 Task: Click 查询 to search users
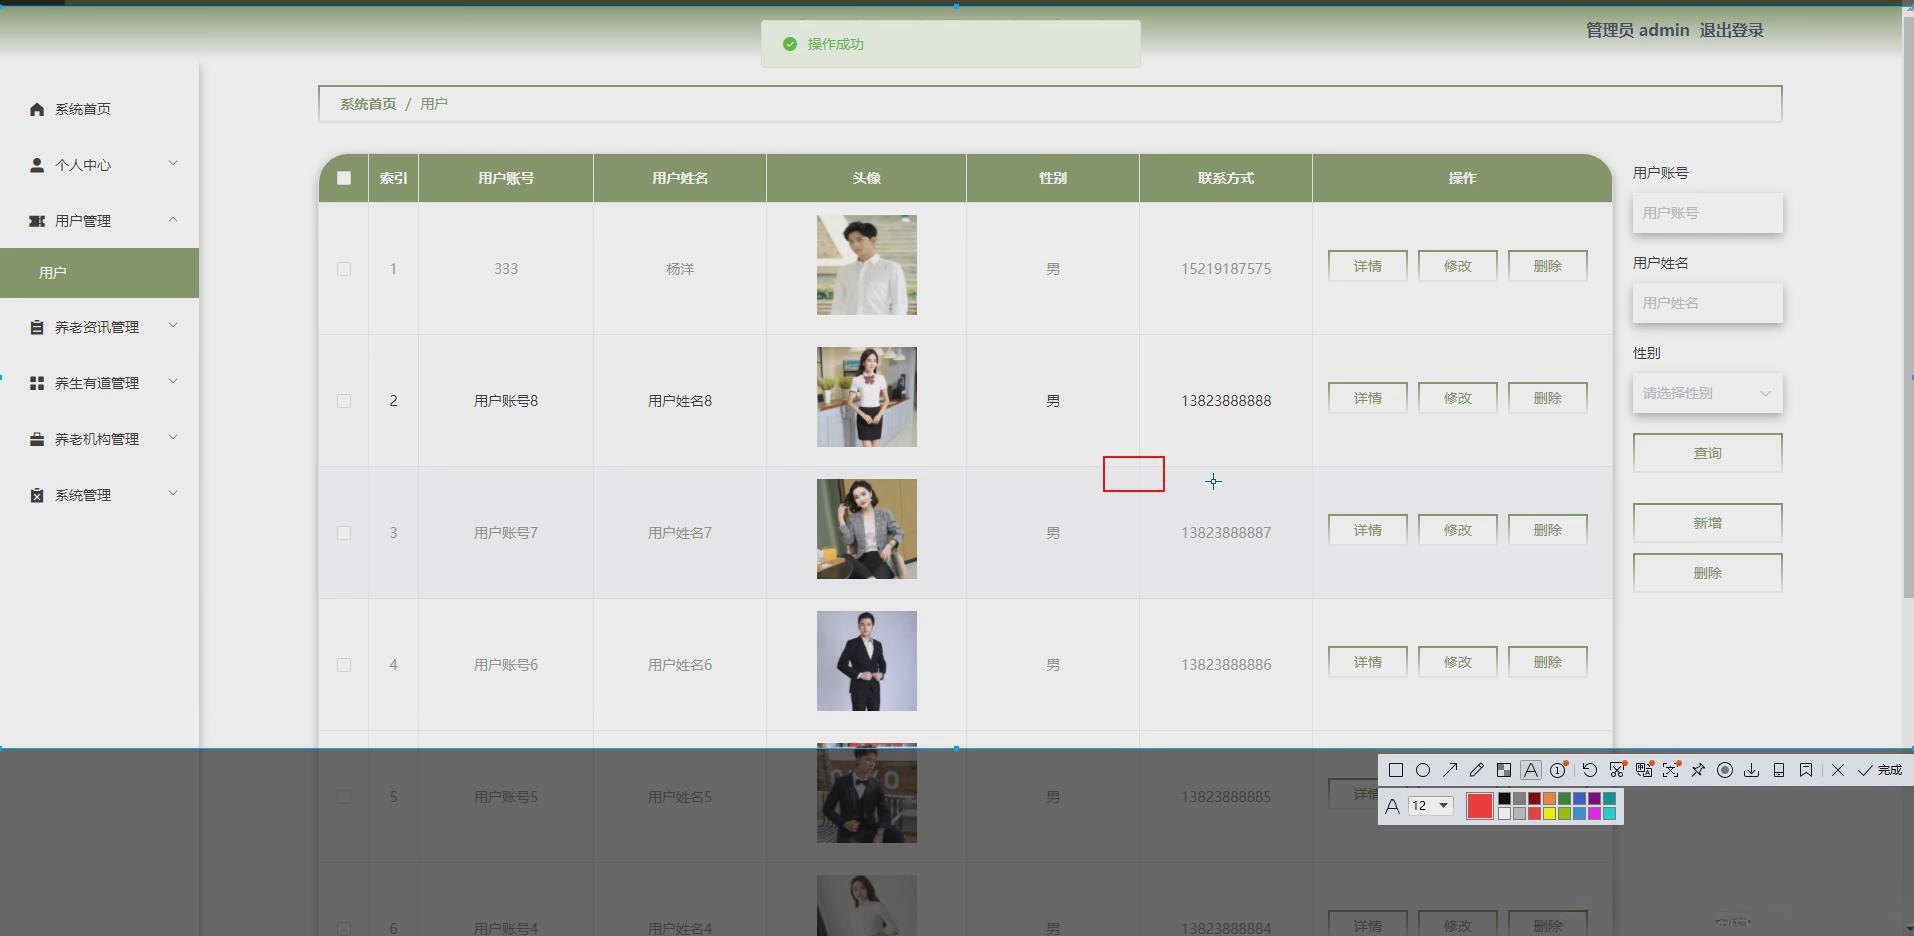tap(1707, 453)
